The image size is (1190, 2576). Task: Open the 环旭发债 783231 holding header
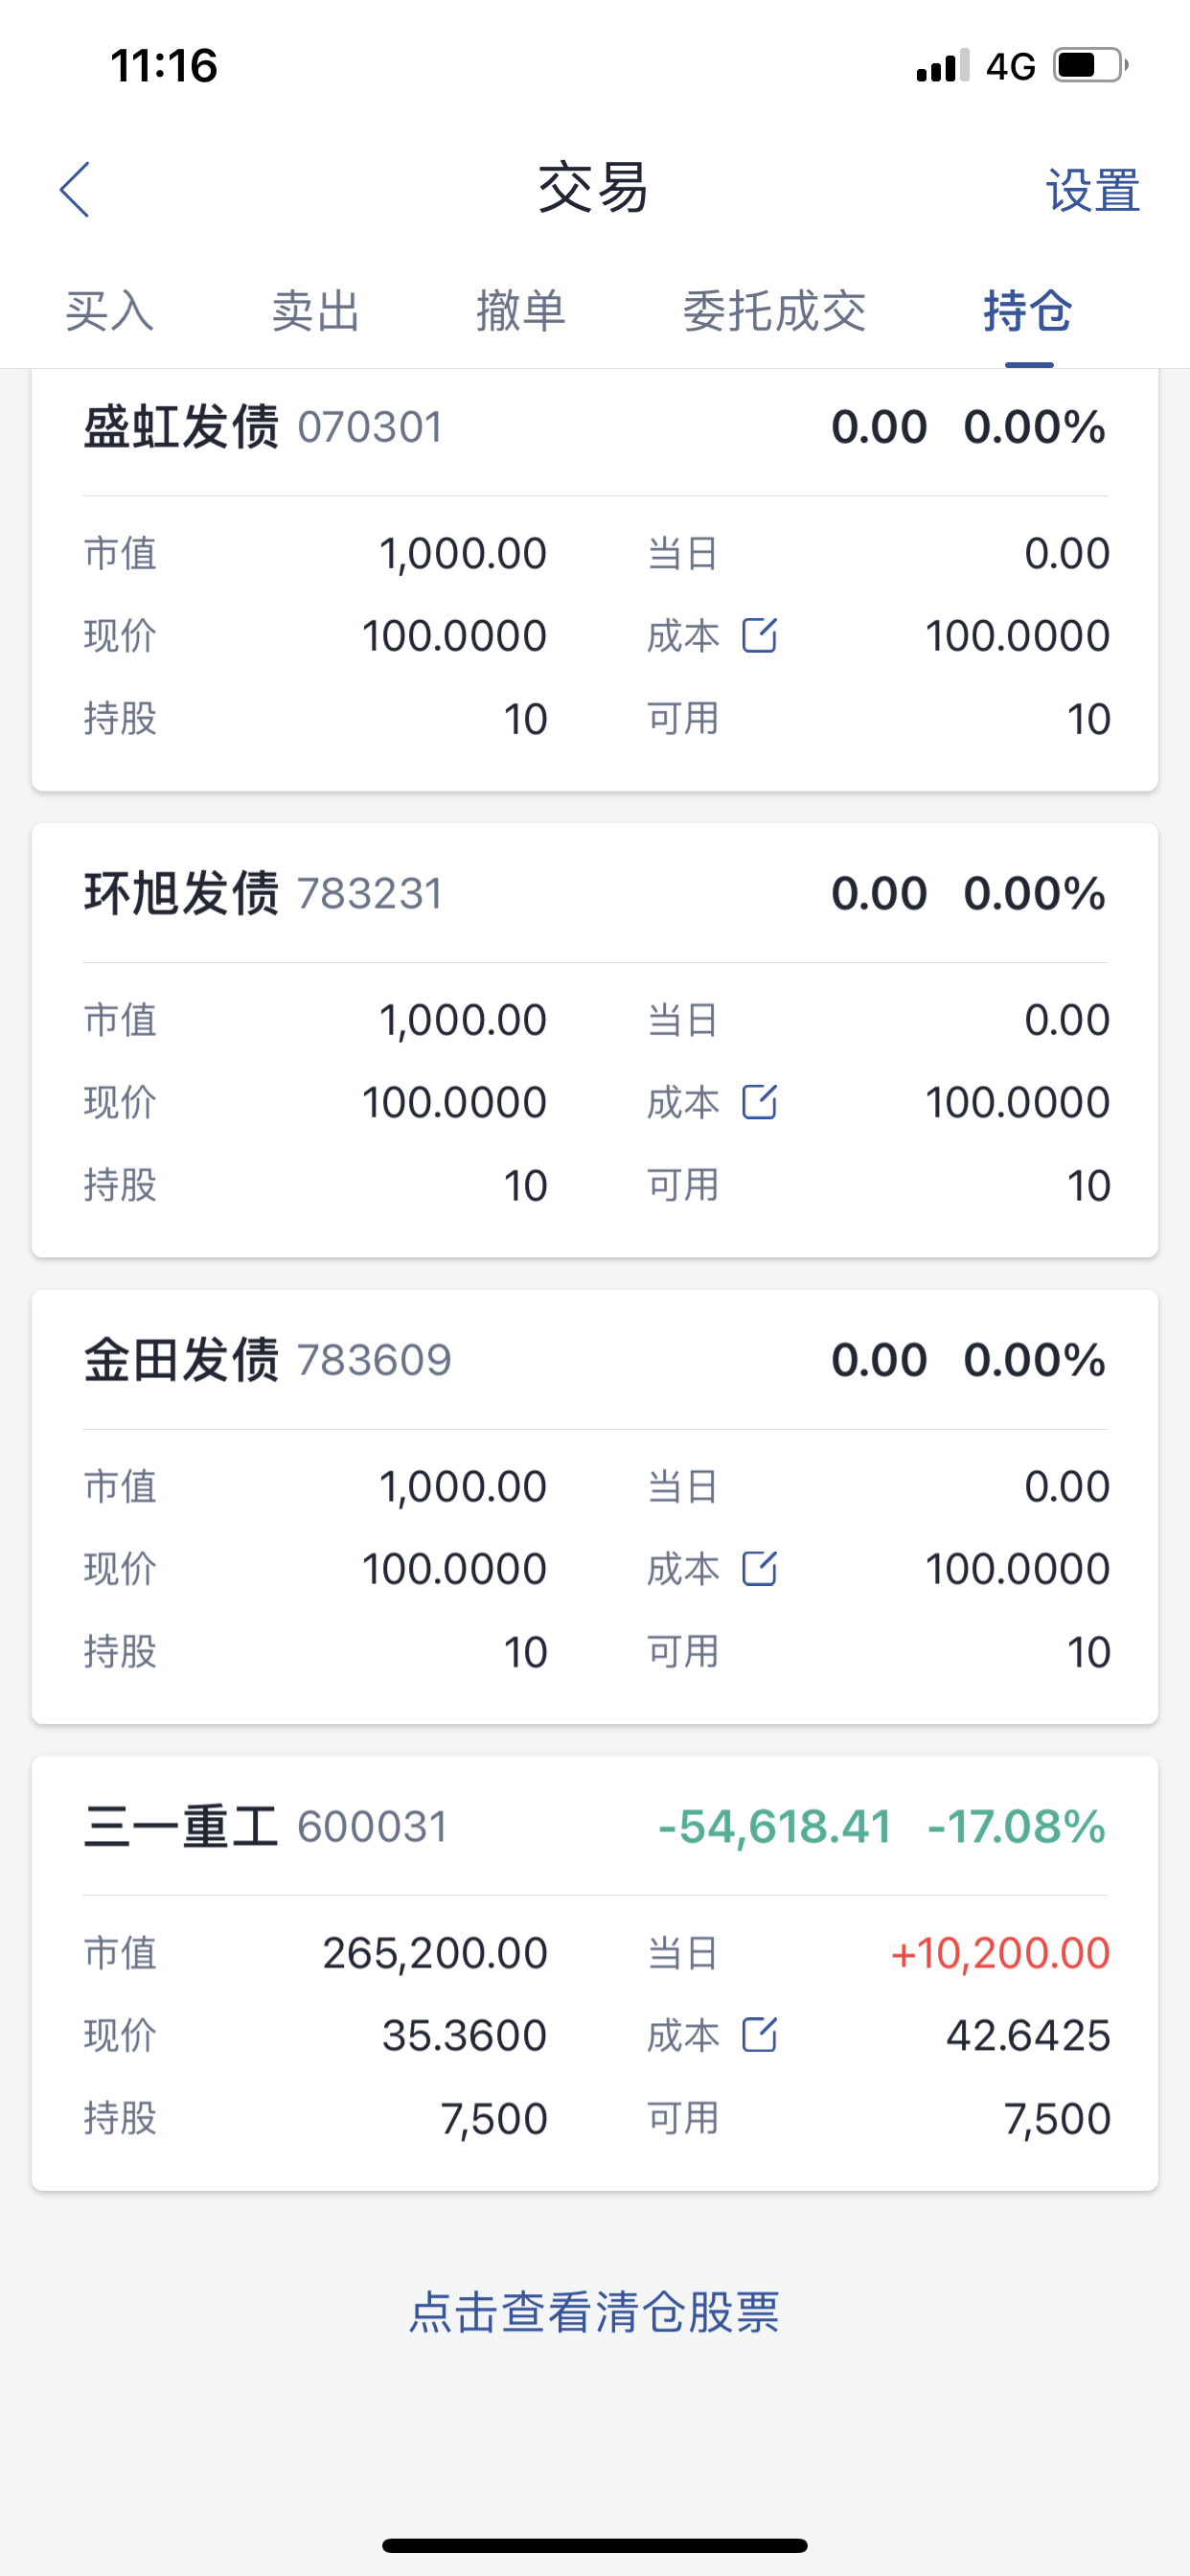[263, 894]
